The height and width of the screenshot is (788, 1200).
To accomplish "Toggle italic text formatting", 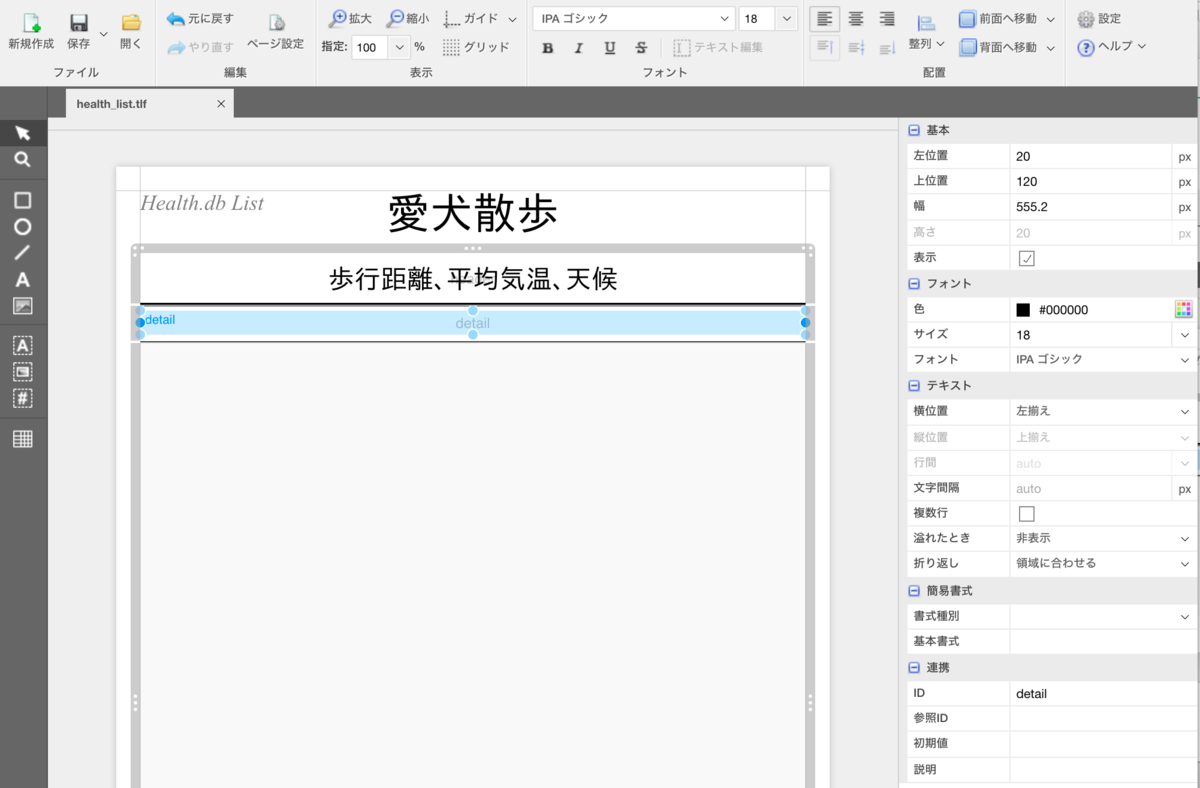I will pos(578,47).
